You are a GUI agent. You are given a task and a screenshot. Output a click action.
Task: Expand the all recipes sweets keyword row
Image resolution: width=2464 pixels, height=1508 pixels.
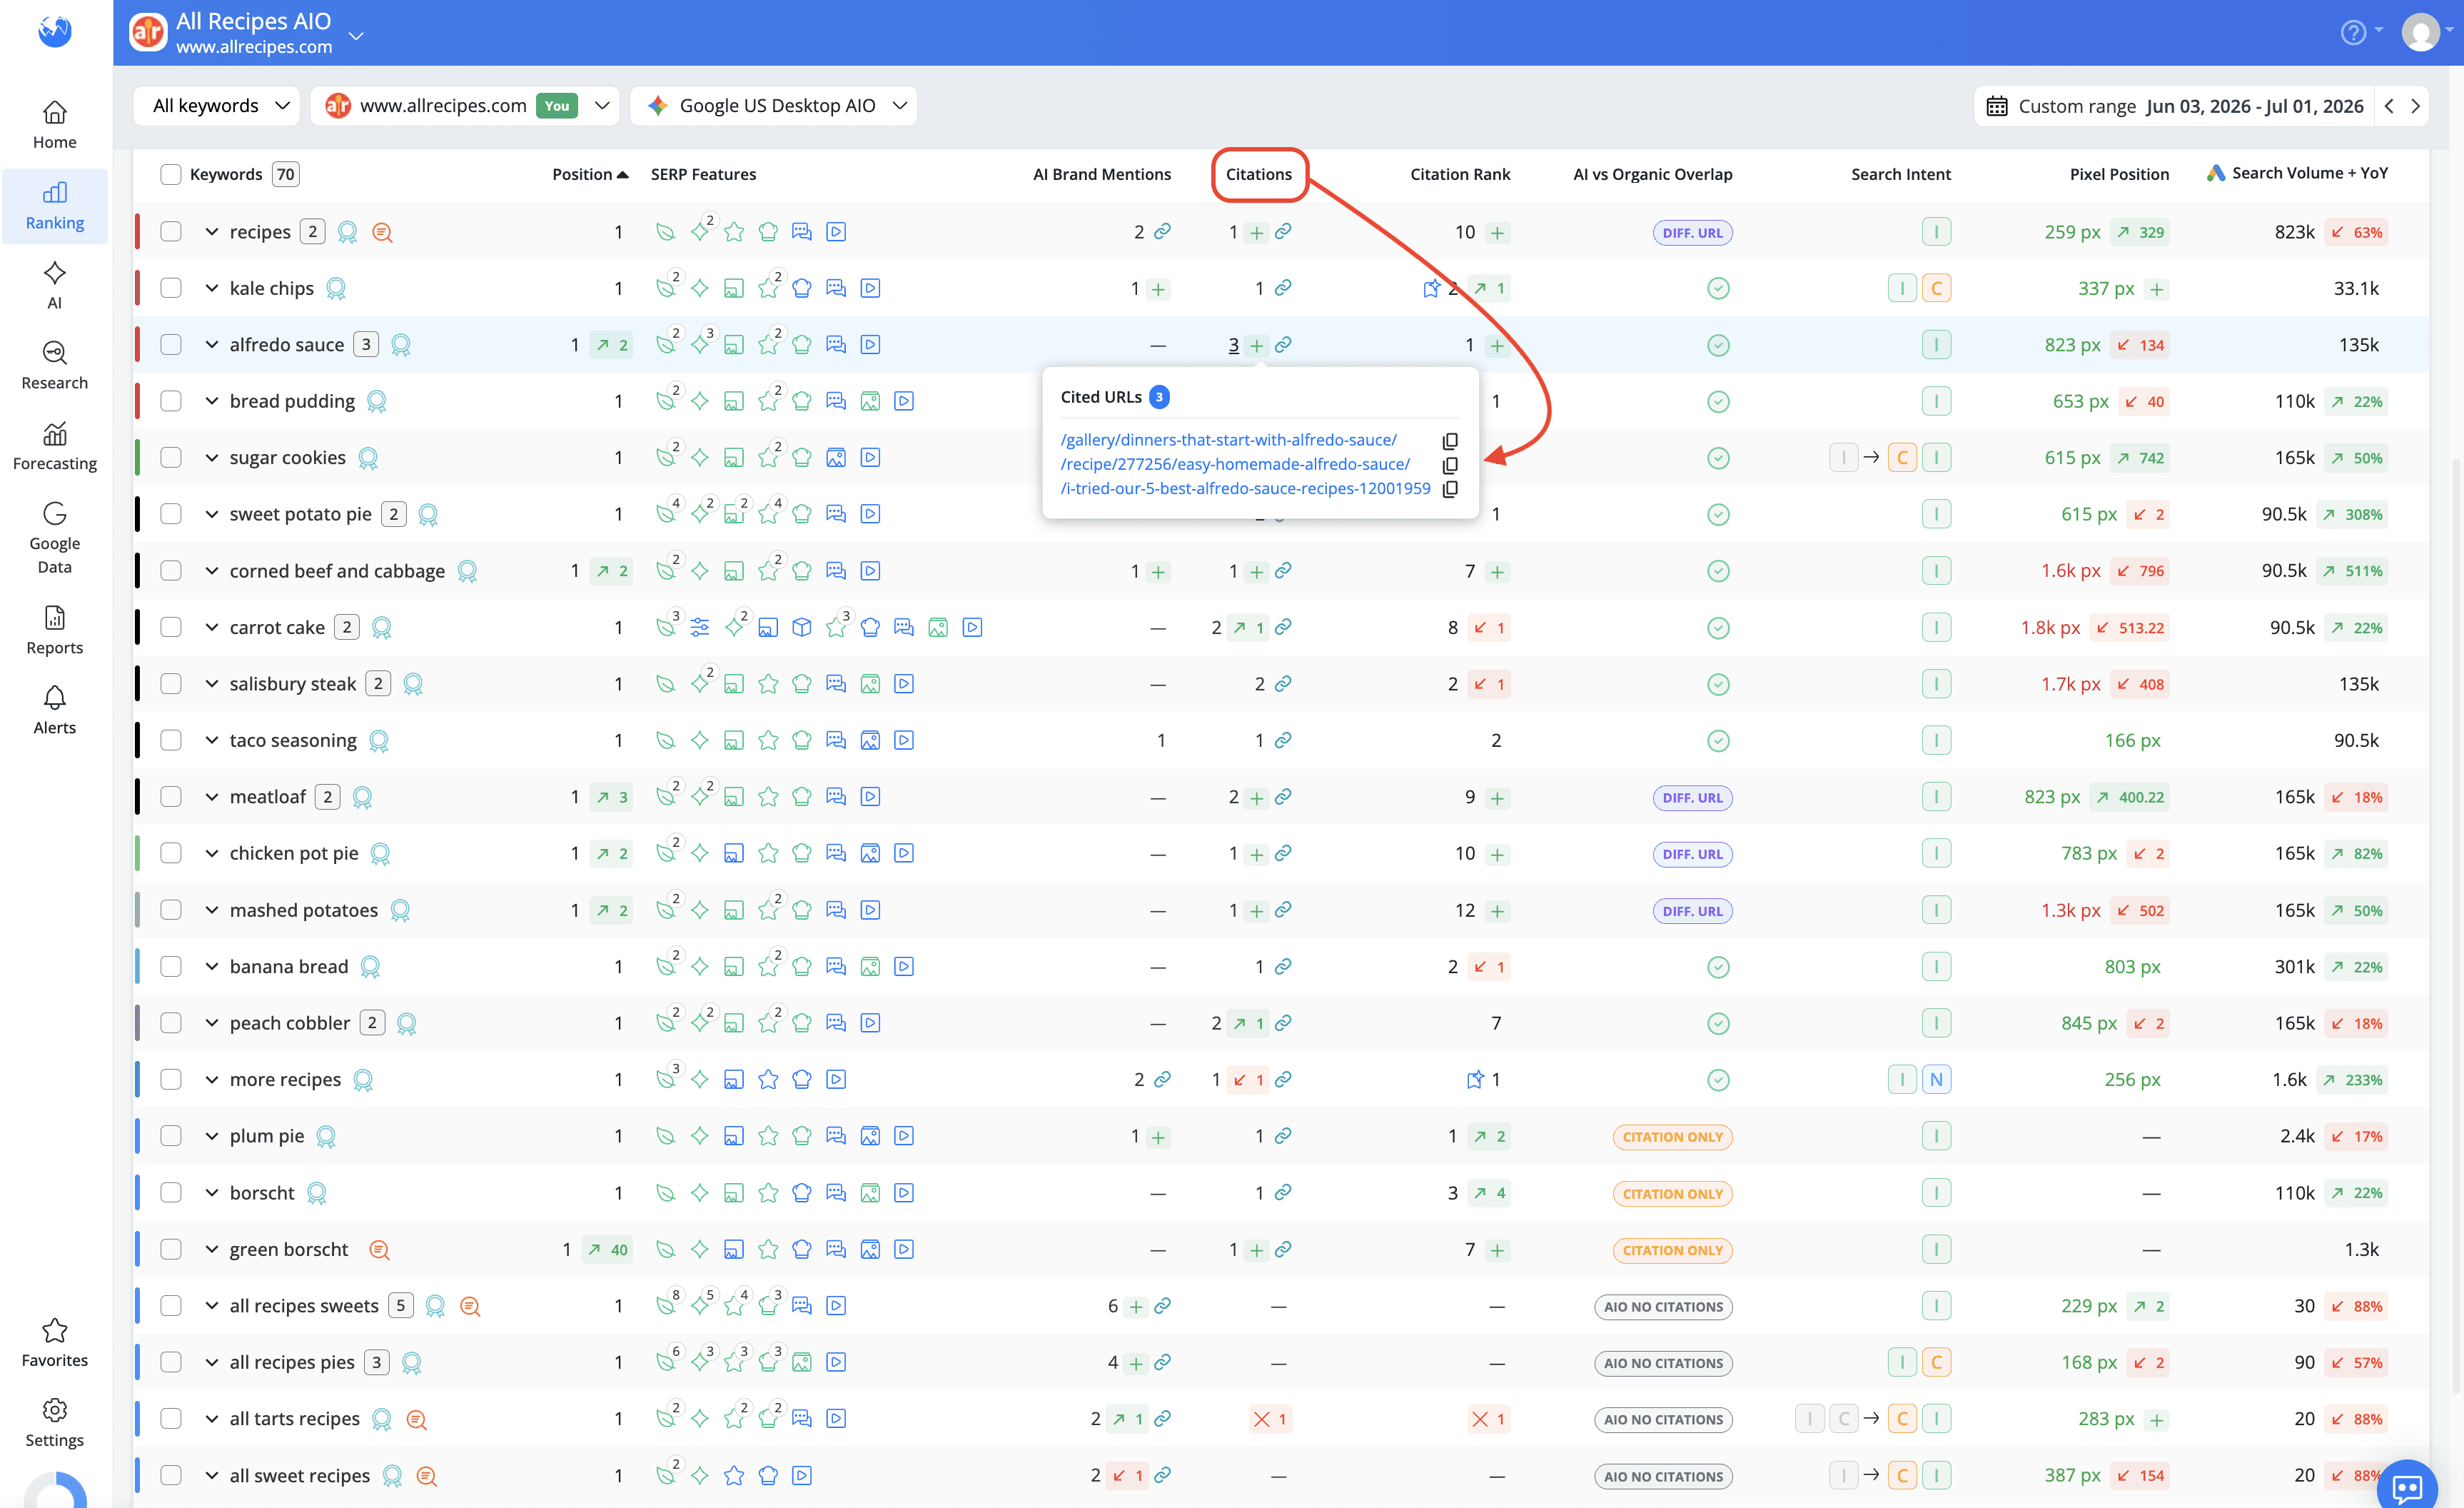tap(211, 1306)
